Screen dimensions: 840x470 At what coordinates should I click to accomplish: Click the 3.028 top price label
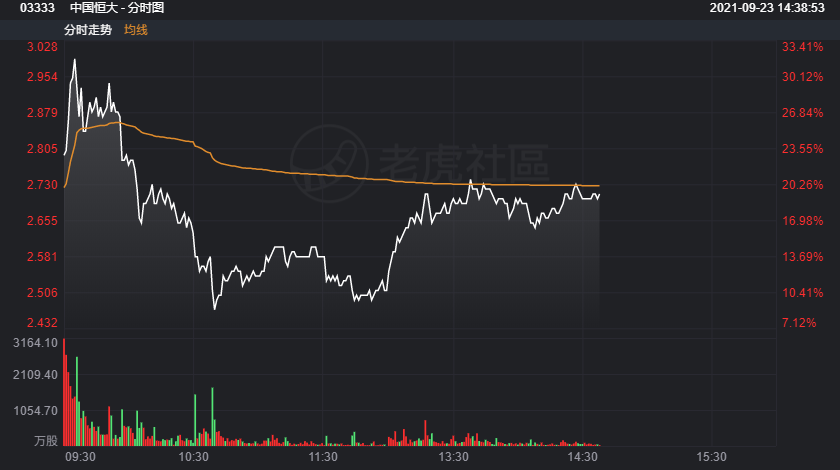pos(42,47)
